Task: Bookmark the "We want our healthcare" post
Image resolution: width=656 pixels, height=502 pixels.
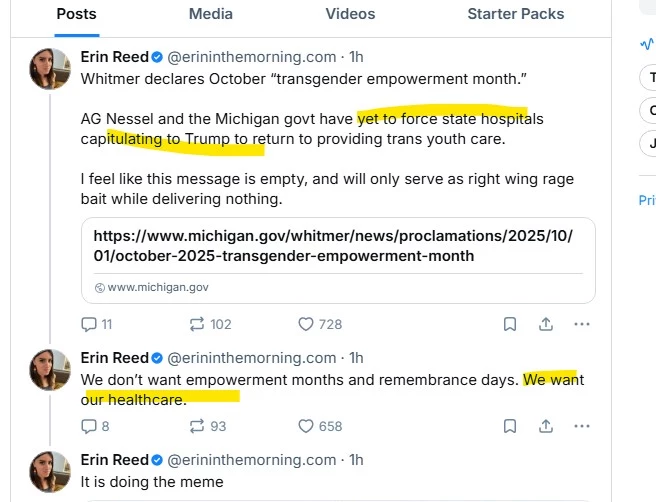Action: 509,426
